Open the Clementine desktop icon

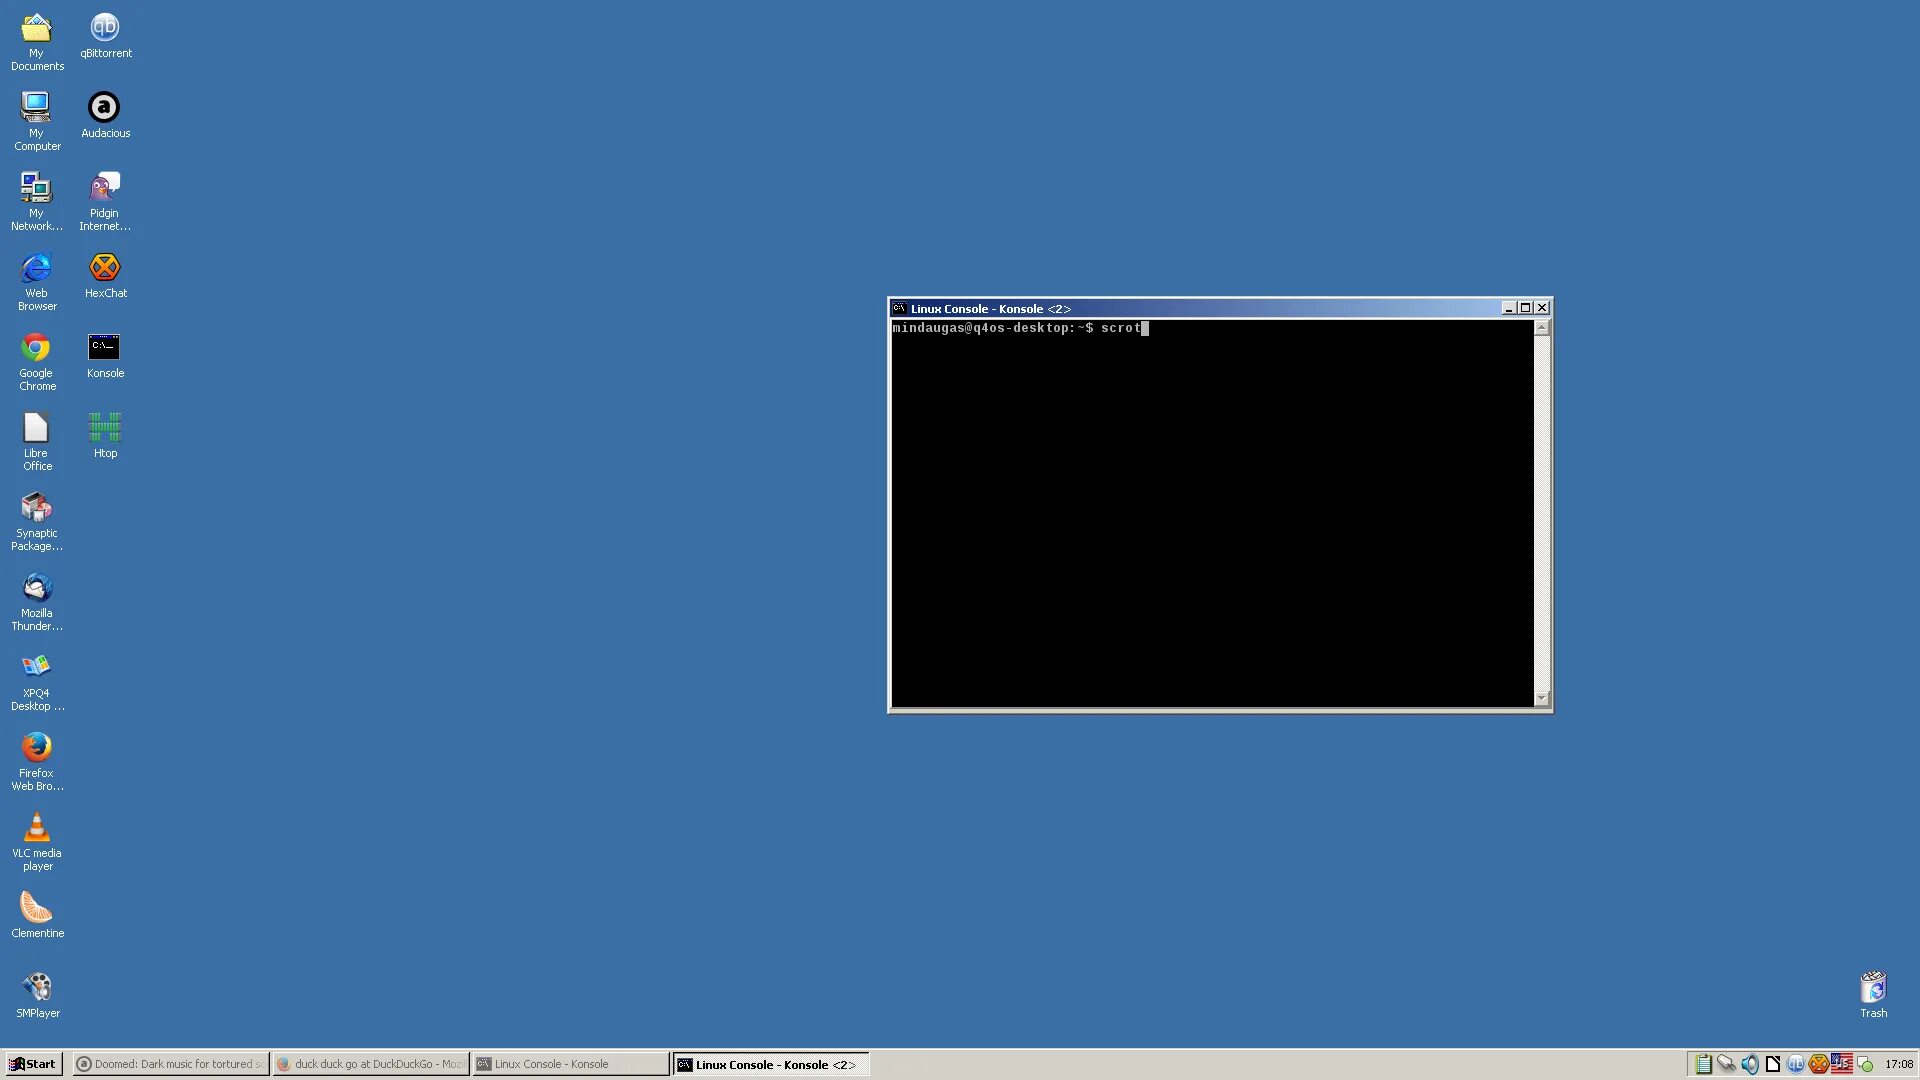point(37,908)
